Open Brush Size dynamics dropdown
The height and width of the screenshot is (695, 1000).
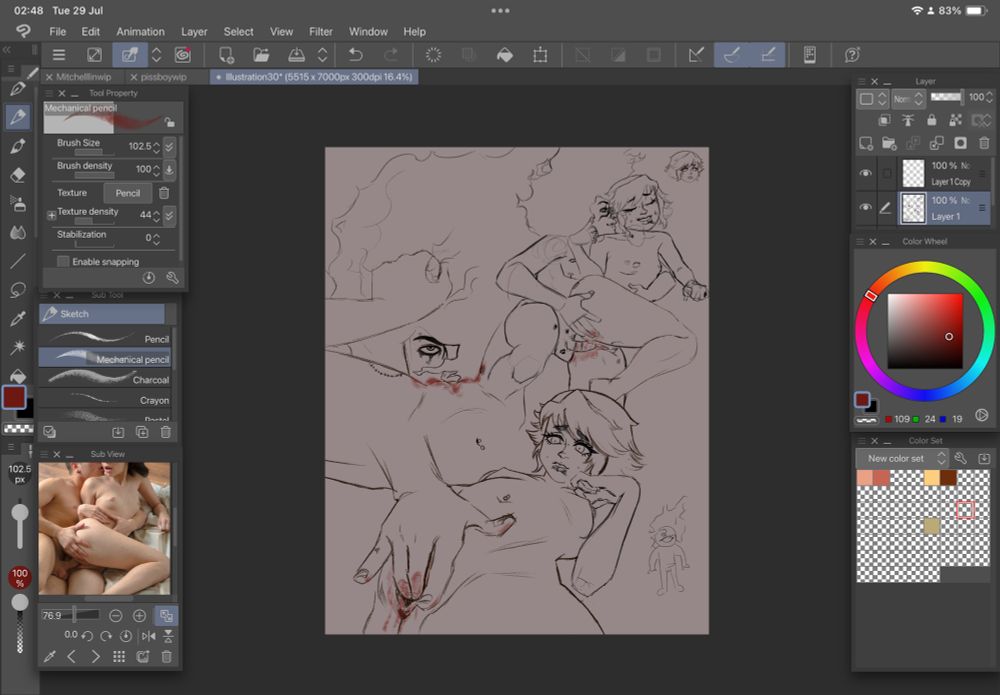(169, 147)
